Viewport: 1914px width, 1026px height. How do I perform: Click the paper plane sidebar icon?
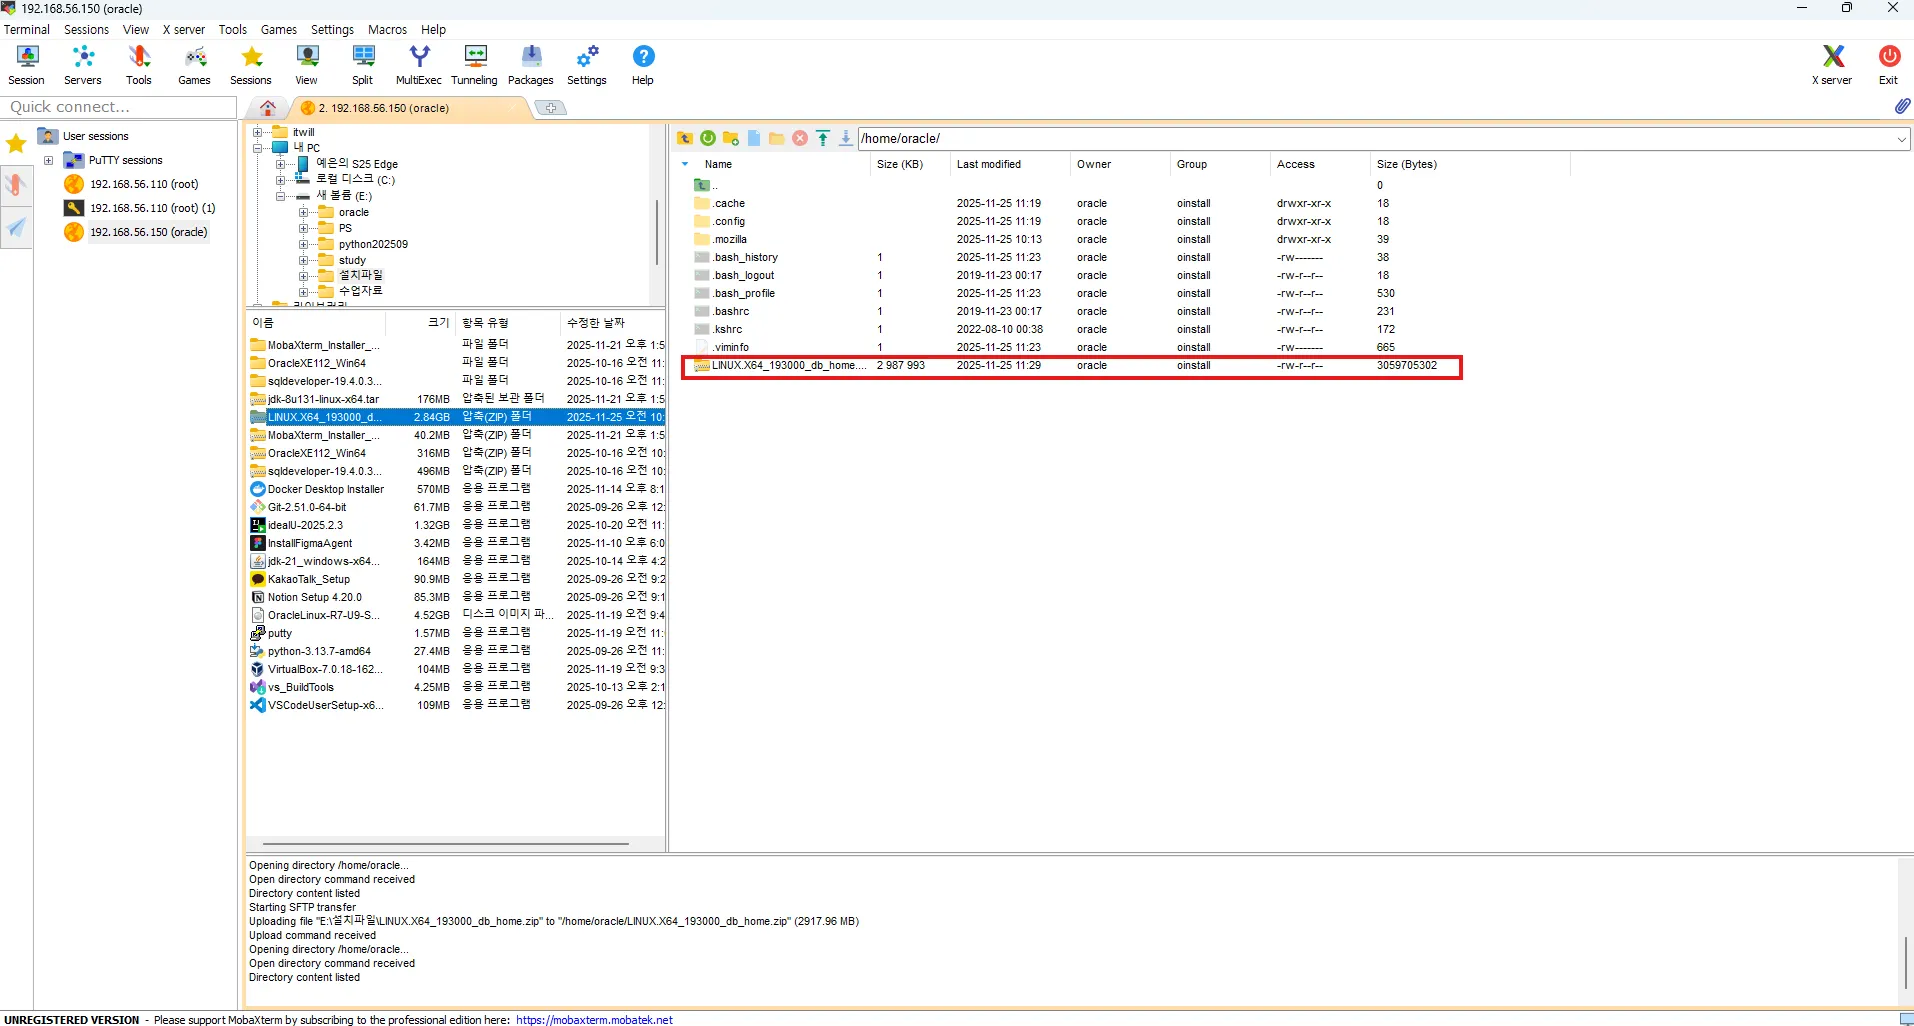pos(16,228)
